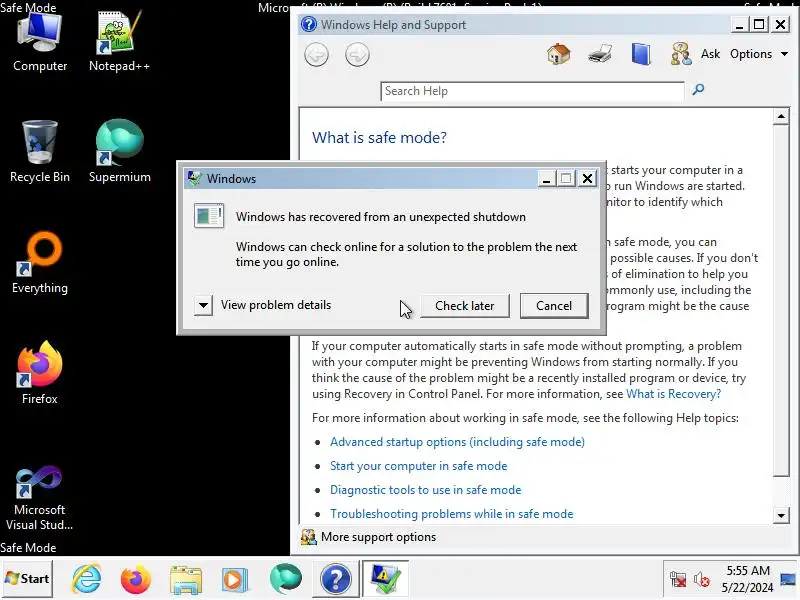
Task: Click the Ask text label
Action: point(710,54)
